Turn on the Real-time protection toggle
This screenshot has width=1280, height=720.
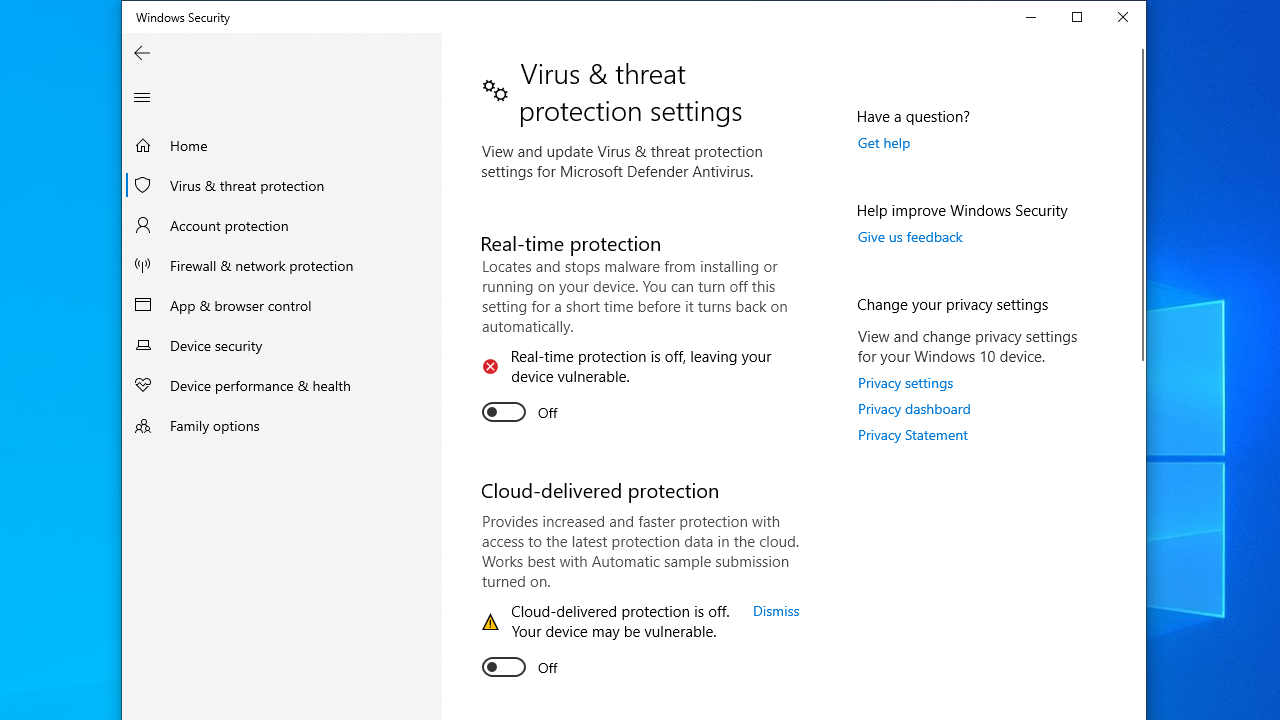pos(504,412)
